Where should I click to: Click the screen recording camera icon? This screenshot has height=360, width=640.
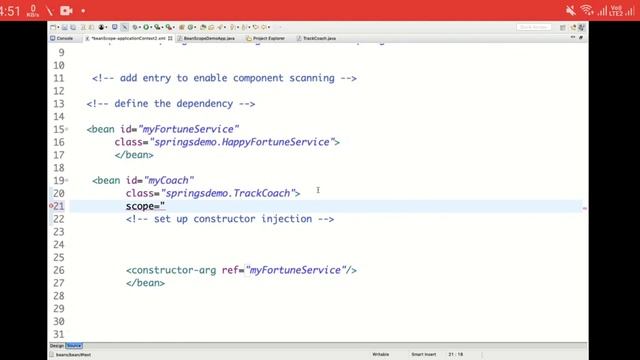point(66,11)
